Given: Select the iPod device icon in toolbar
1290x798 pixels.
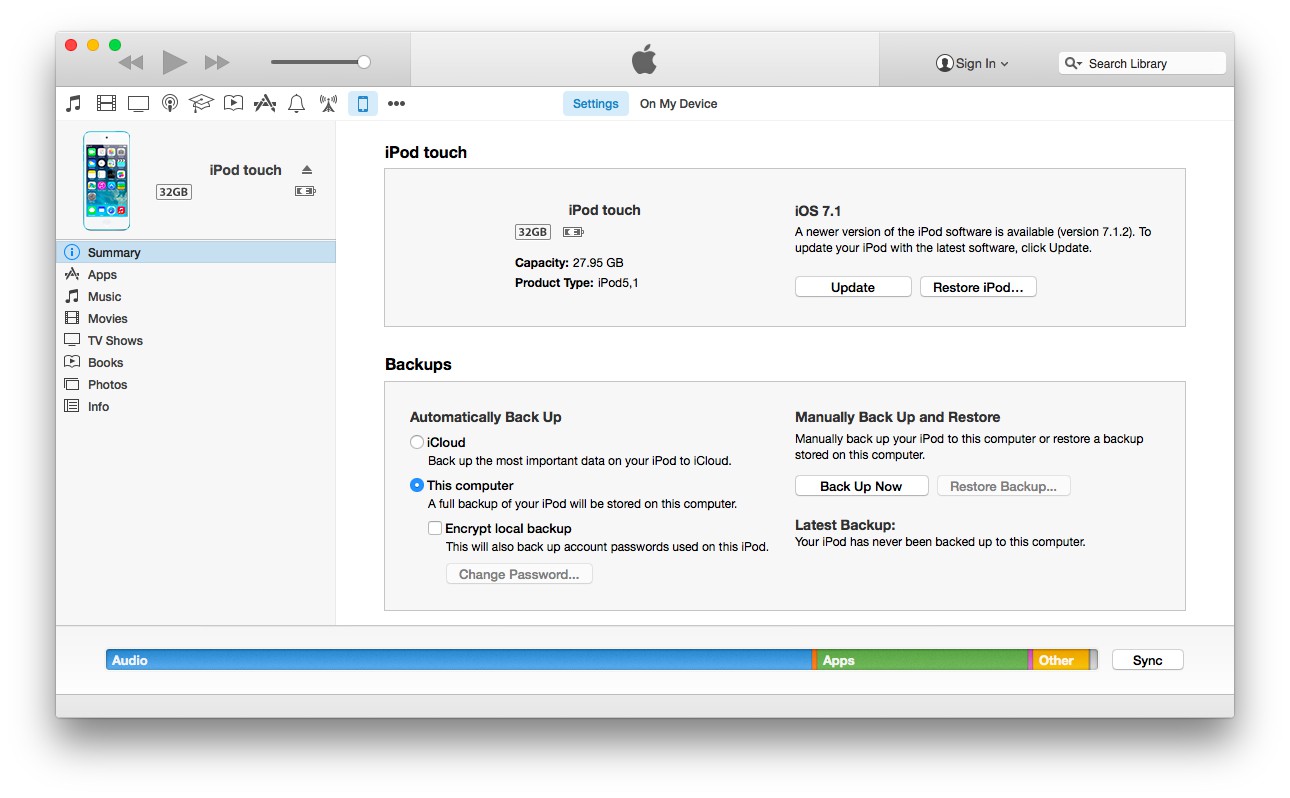Looking at the screenshot, I should [363, 103].
